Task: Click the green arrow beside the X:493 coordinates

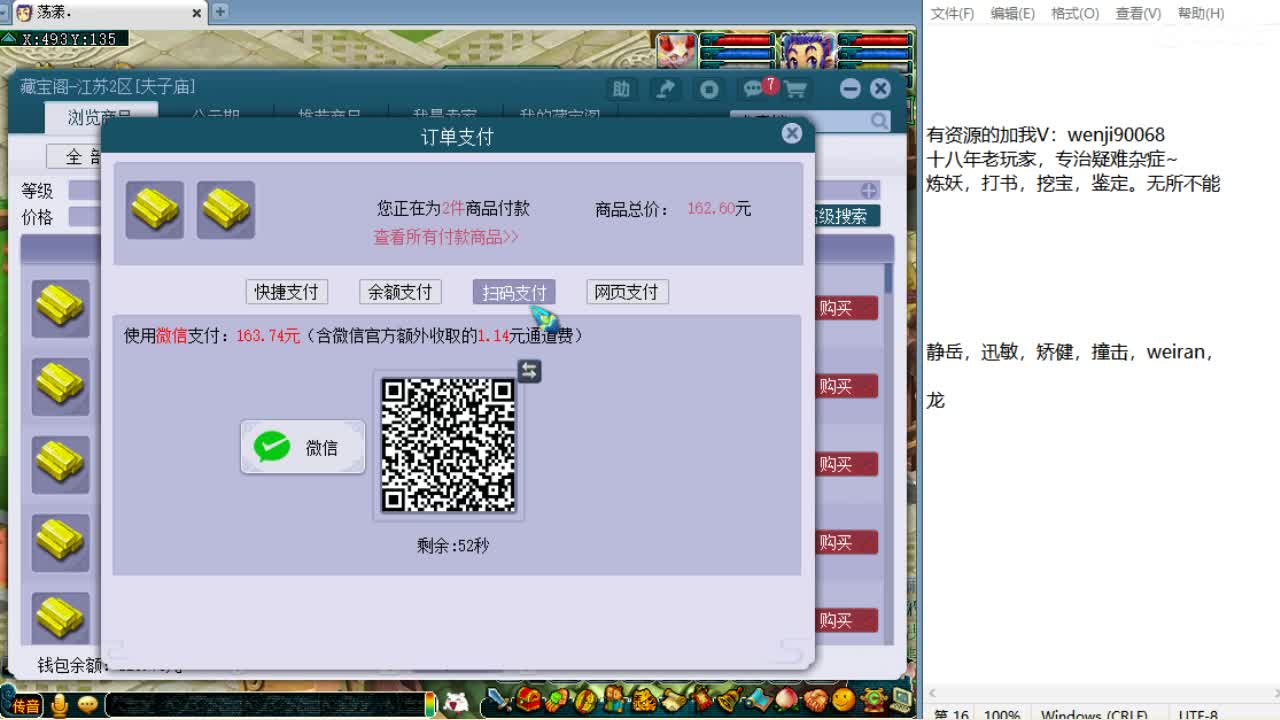Action: (x=9, y=38)
